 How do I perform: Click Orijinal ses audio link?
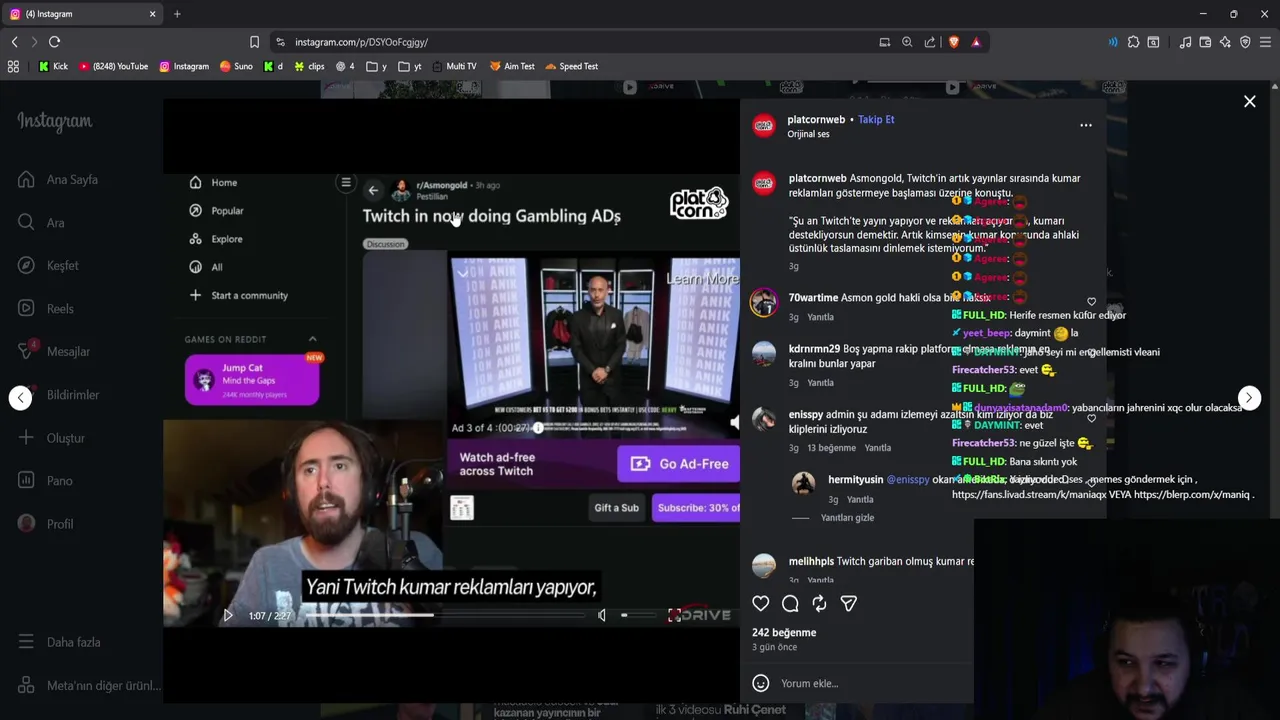(x=808, y=134)
